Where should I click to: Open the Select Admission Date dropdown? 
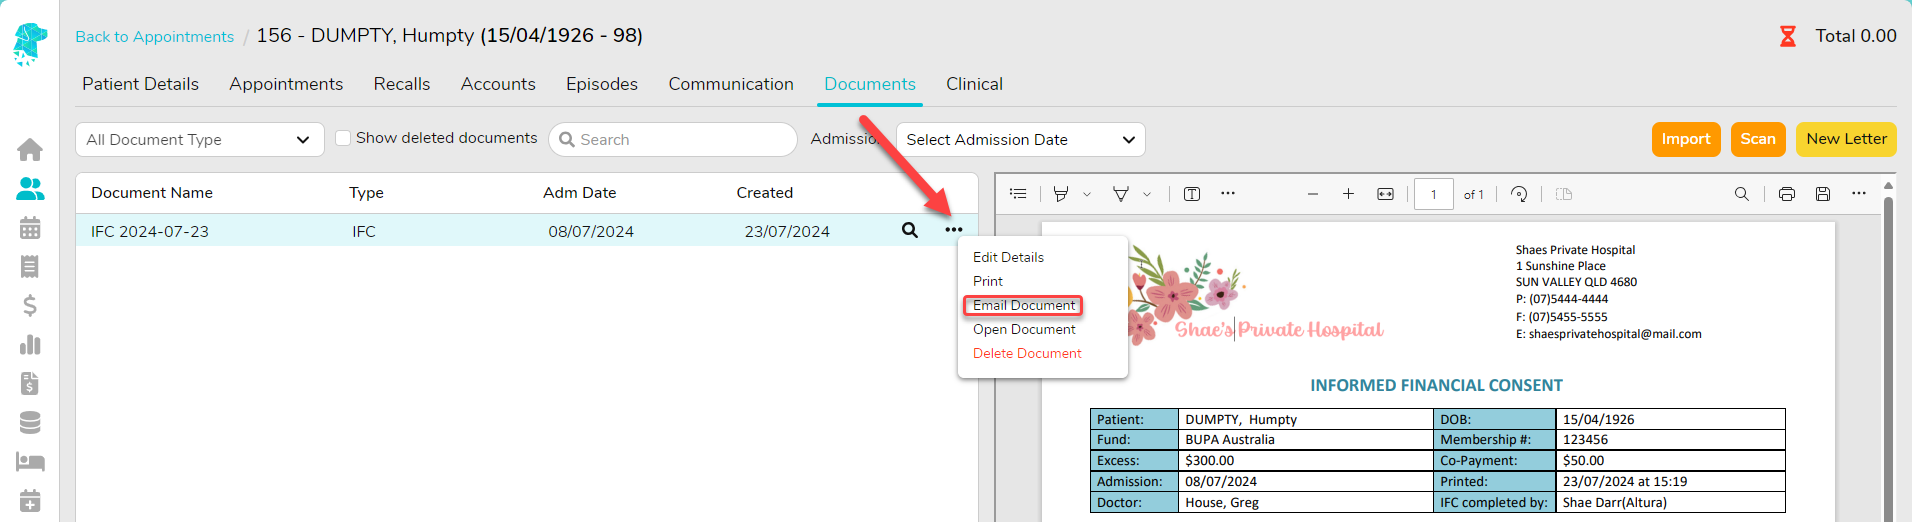pyautogui.click(x=1021, y=140)
